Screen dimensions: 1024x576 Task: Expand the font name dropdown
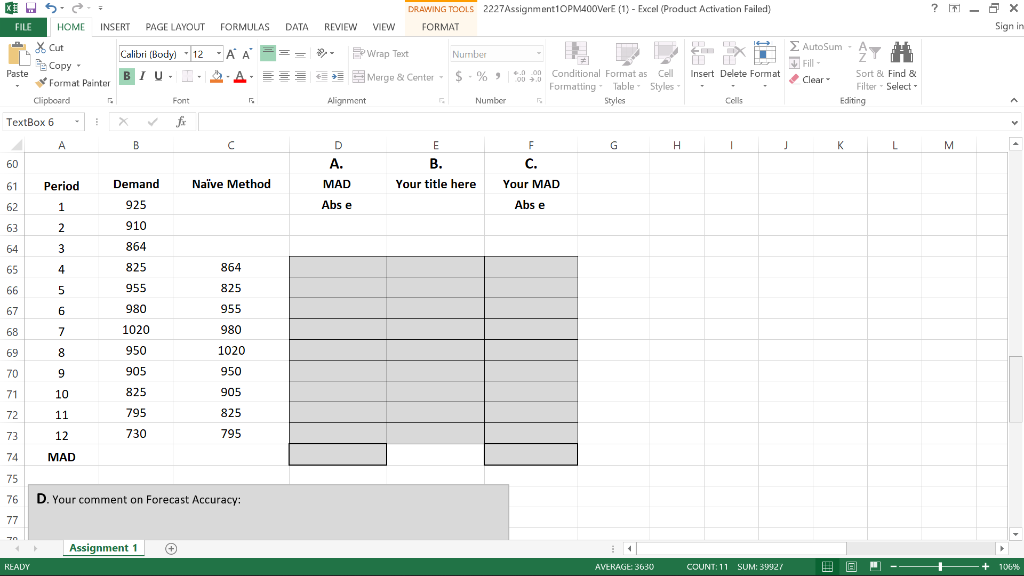[186, 54]
